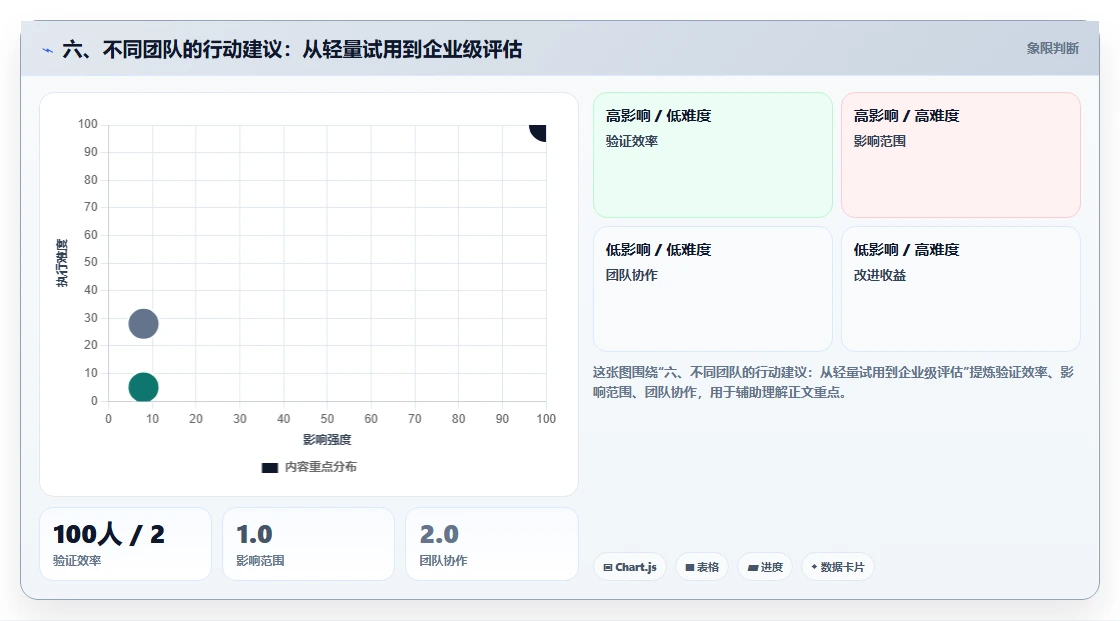This screenshot has height=621, width=1120.
Task: Open the 100人 / 2 验证效率 stat card
Action: (125, 544)
